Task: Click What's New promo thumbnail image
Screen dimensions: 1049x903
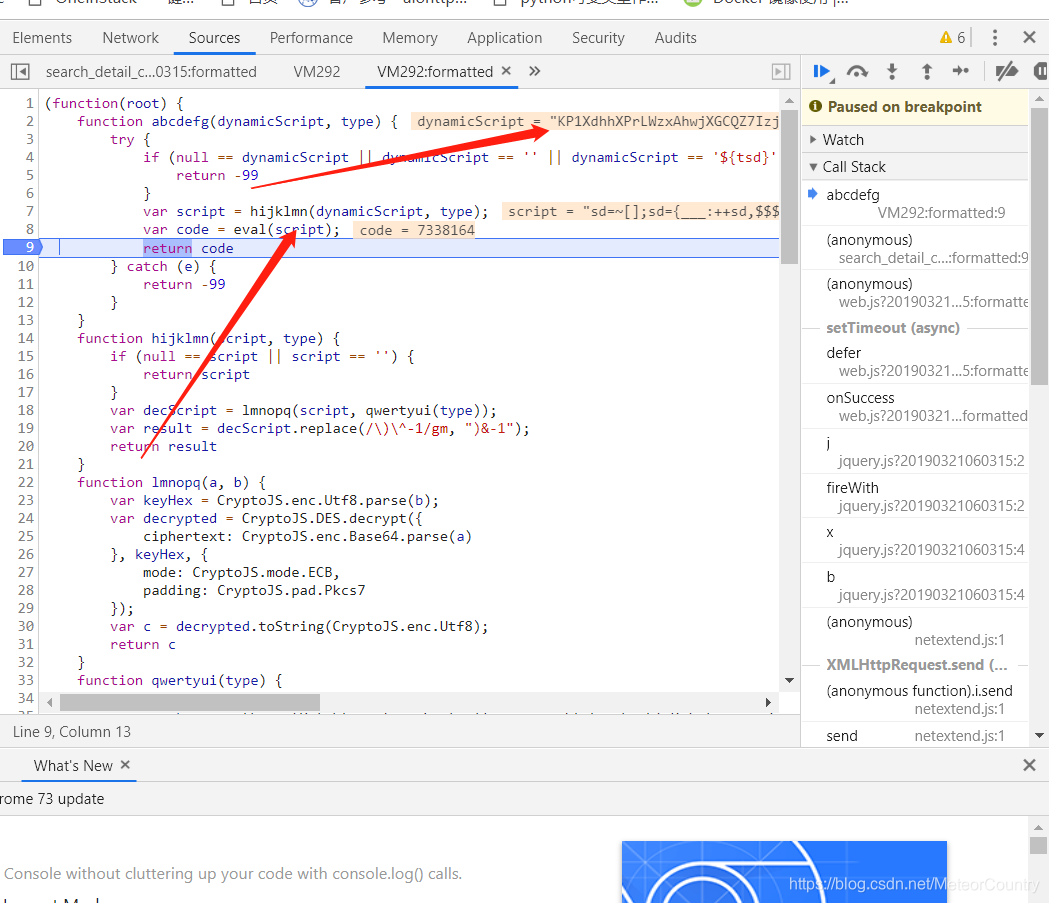Action: point(784,872)
